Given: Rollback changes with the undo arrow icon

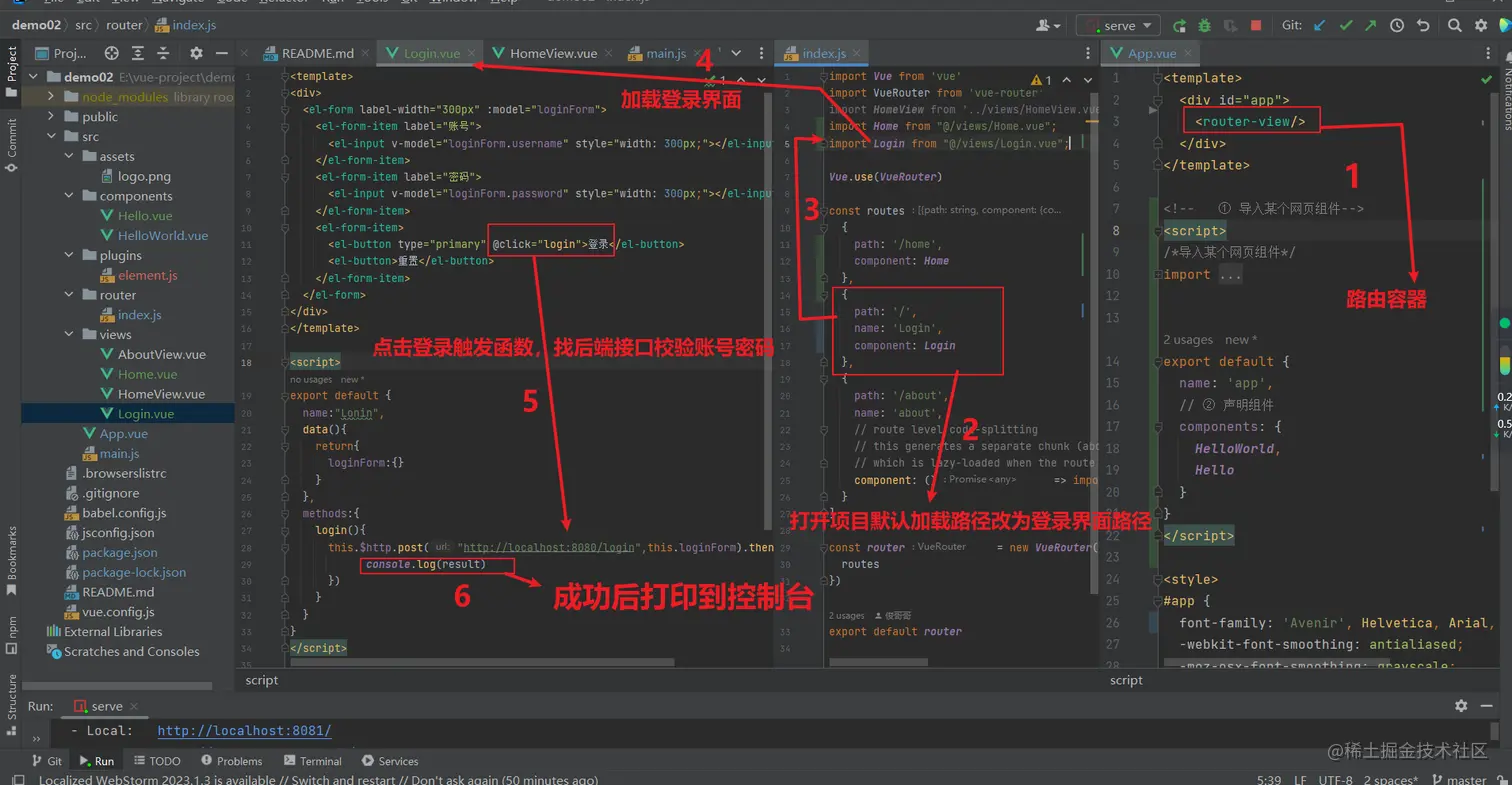Looking at the screenshot, I should click(x=1422, y=26).
